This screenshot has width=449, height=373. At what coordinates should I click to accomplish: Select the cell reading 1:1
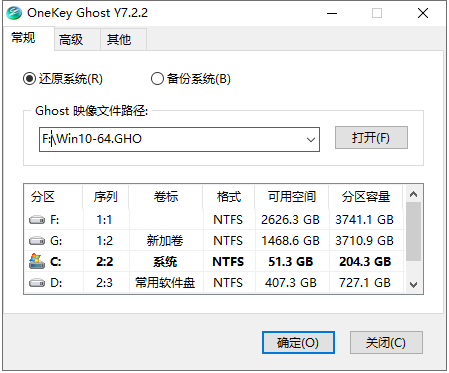click(104, 220)
